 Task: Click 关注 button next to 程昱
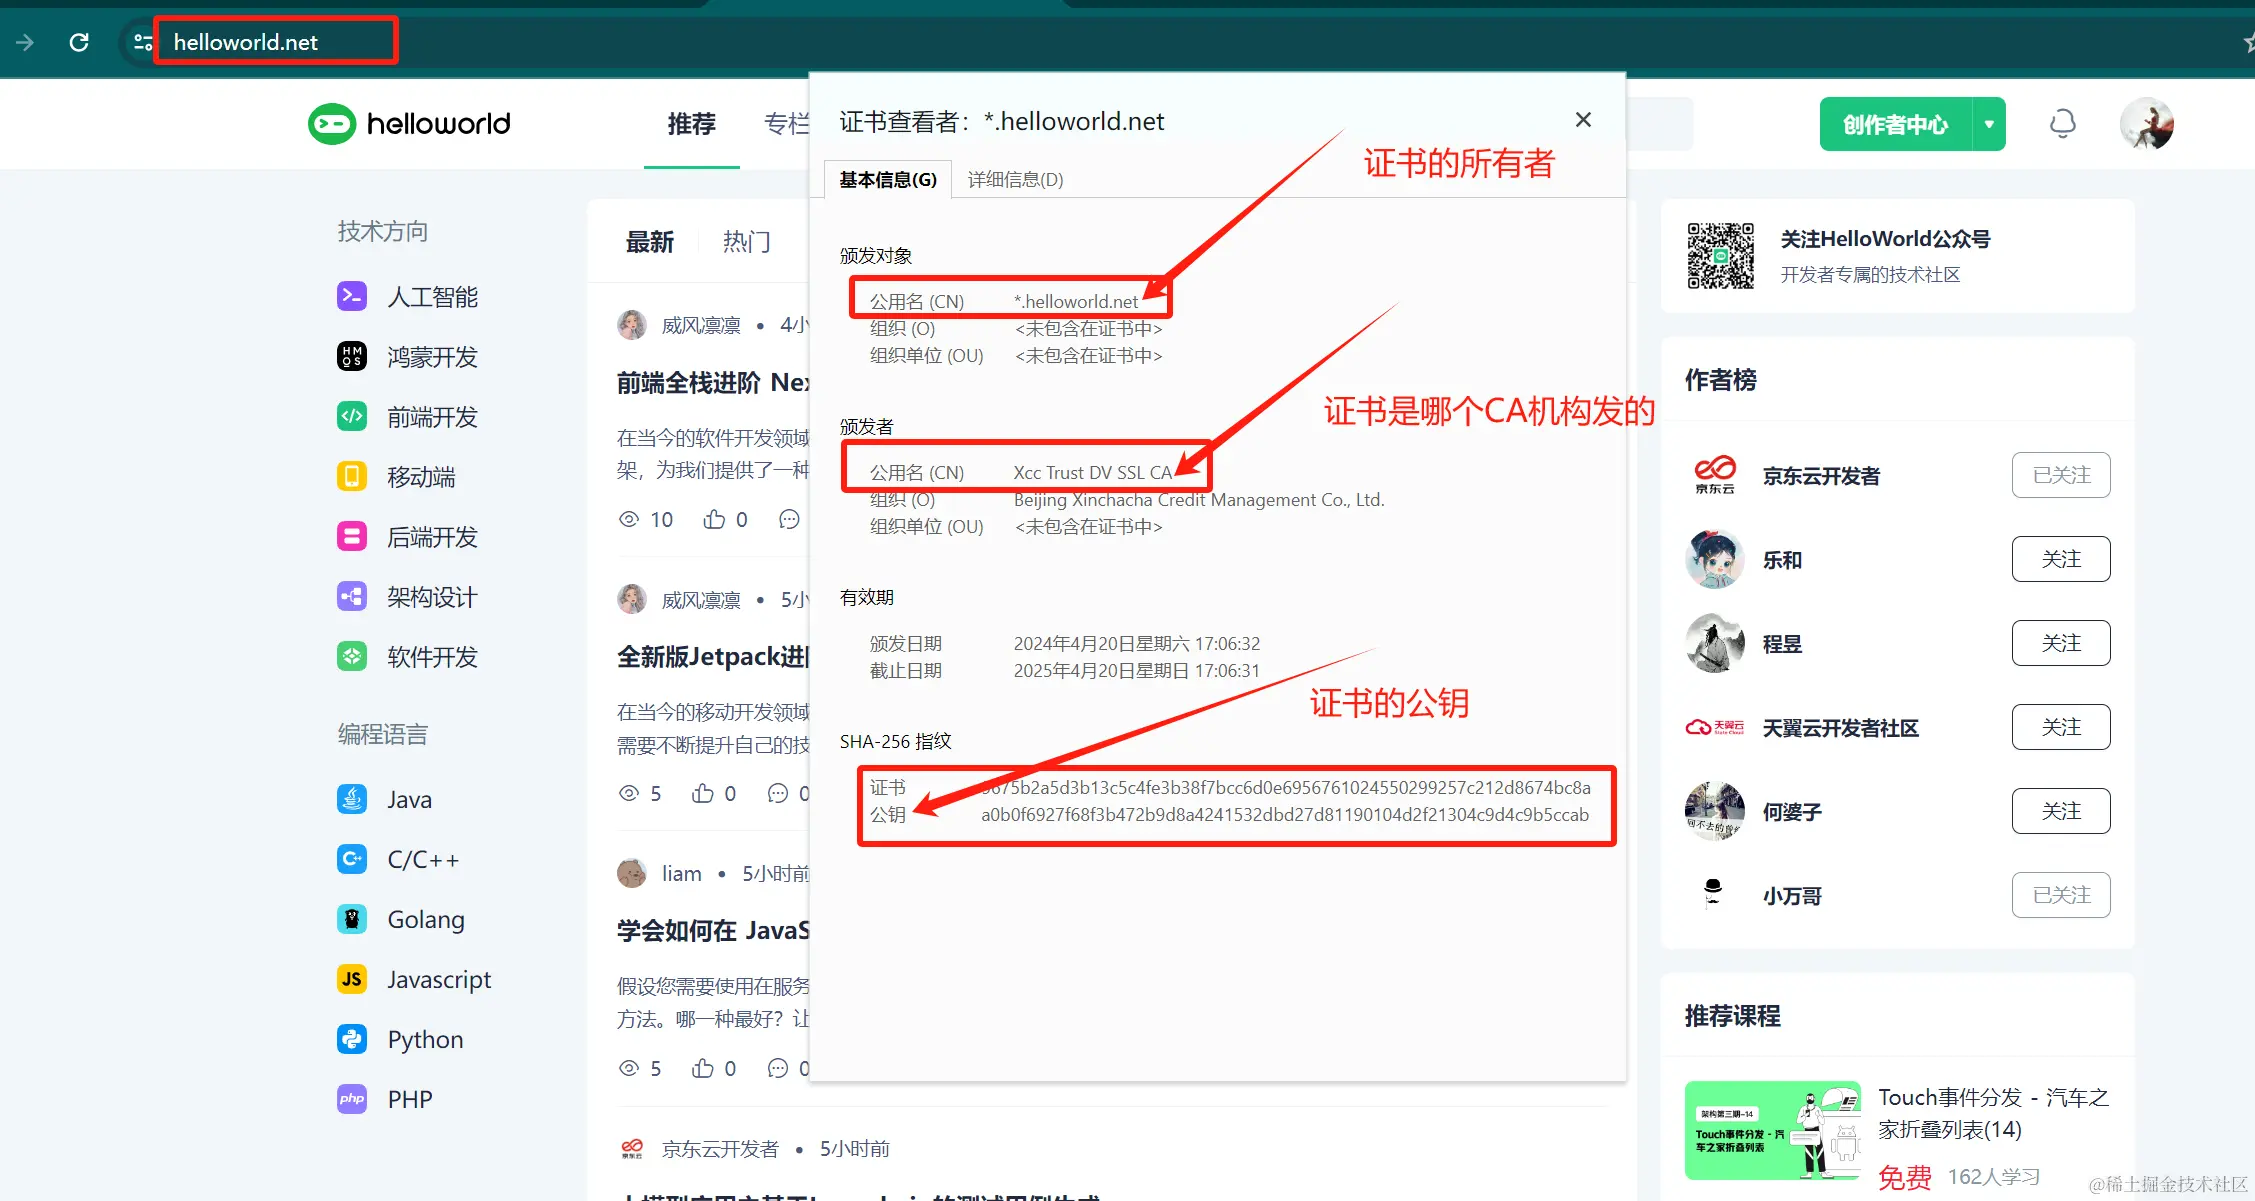click(x=2060, y=643)
